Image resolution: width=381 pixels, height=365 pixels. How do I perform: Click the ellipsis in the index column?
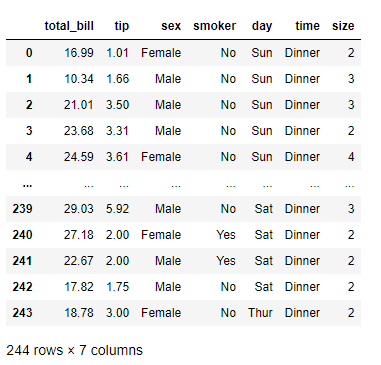click(27, 184)
